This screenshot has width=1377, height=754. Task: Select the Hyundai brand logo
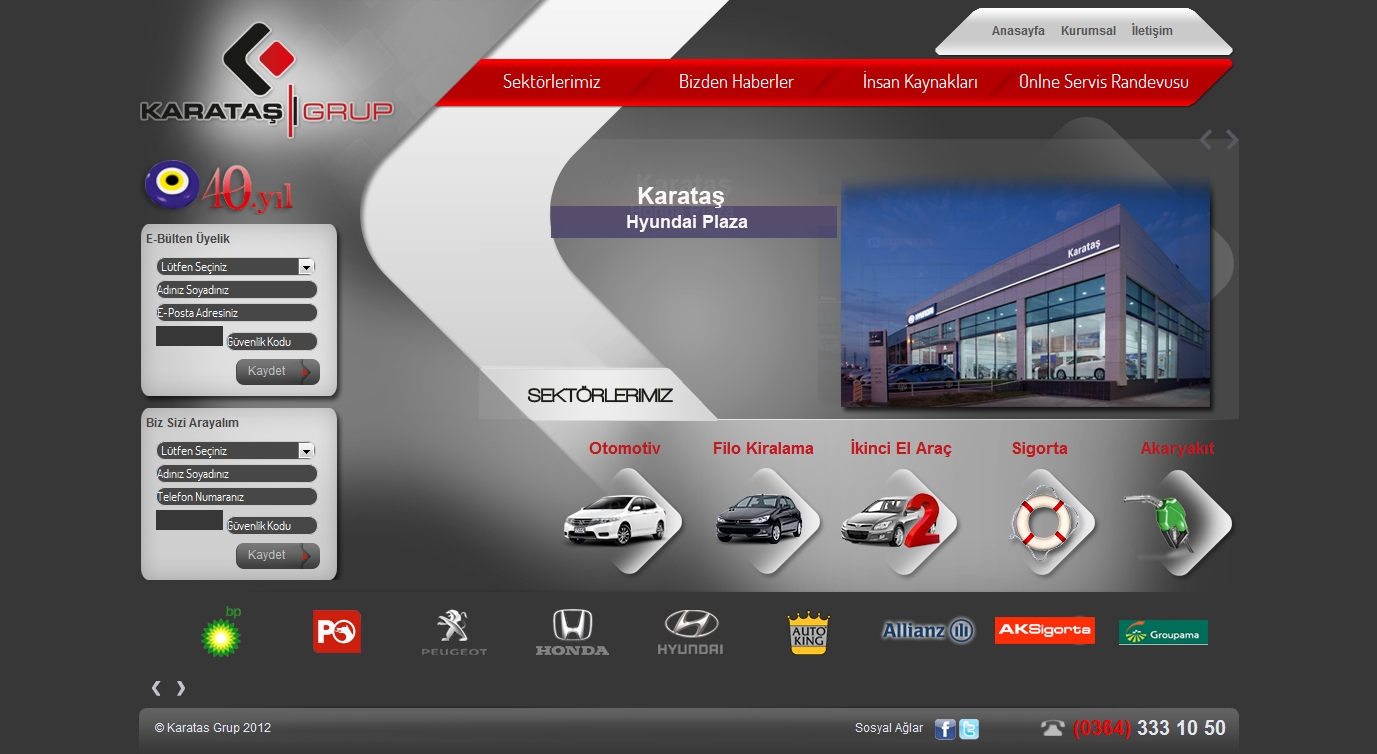click(x=691, y=632)
